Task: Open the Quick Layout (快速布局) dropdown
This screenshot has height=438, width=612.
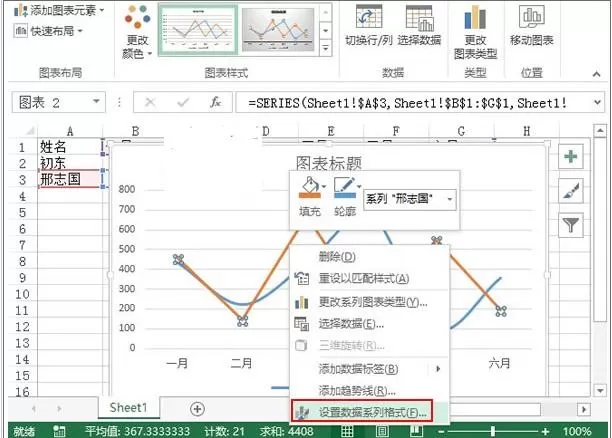Action: [x=48, y=30]
